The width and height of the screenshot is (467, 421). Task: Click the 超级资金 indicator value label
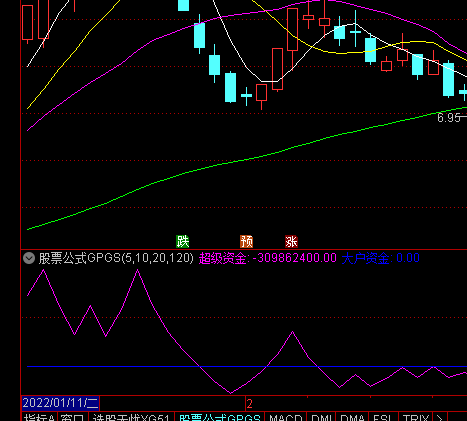(268, 258)
